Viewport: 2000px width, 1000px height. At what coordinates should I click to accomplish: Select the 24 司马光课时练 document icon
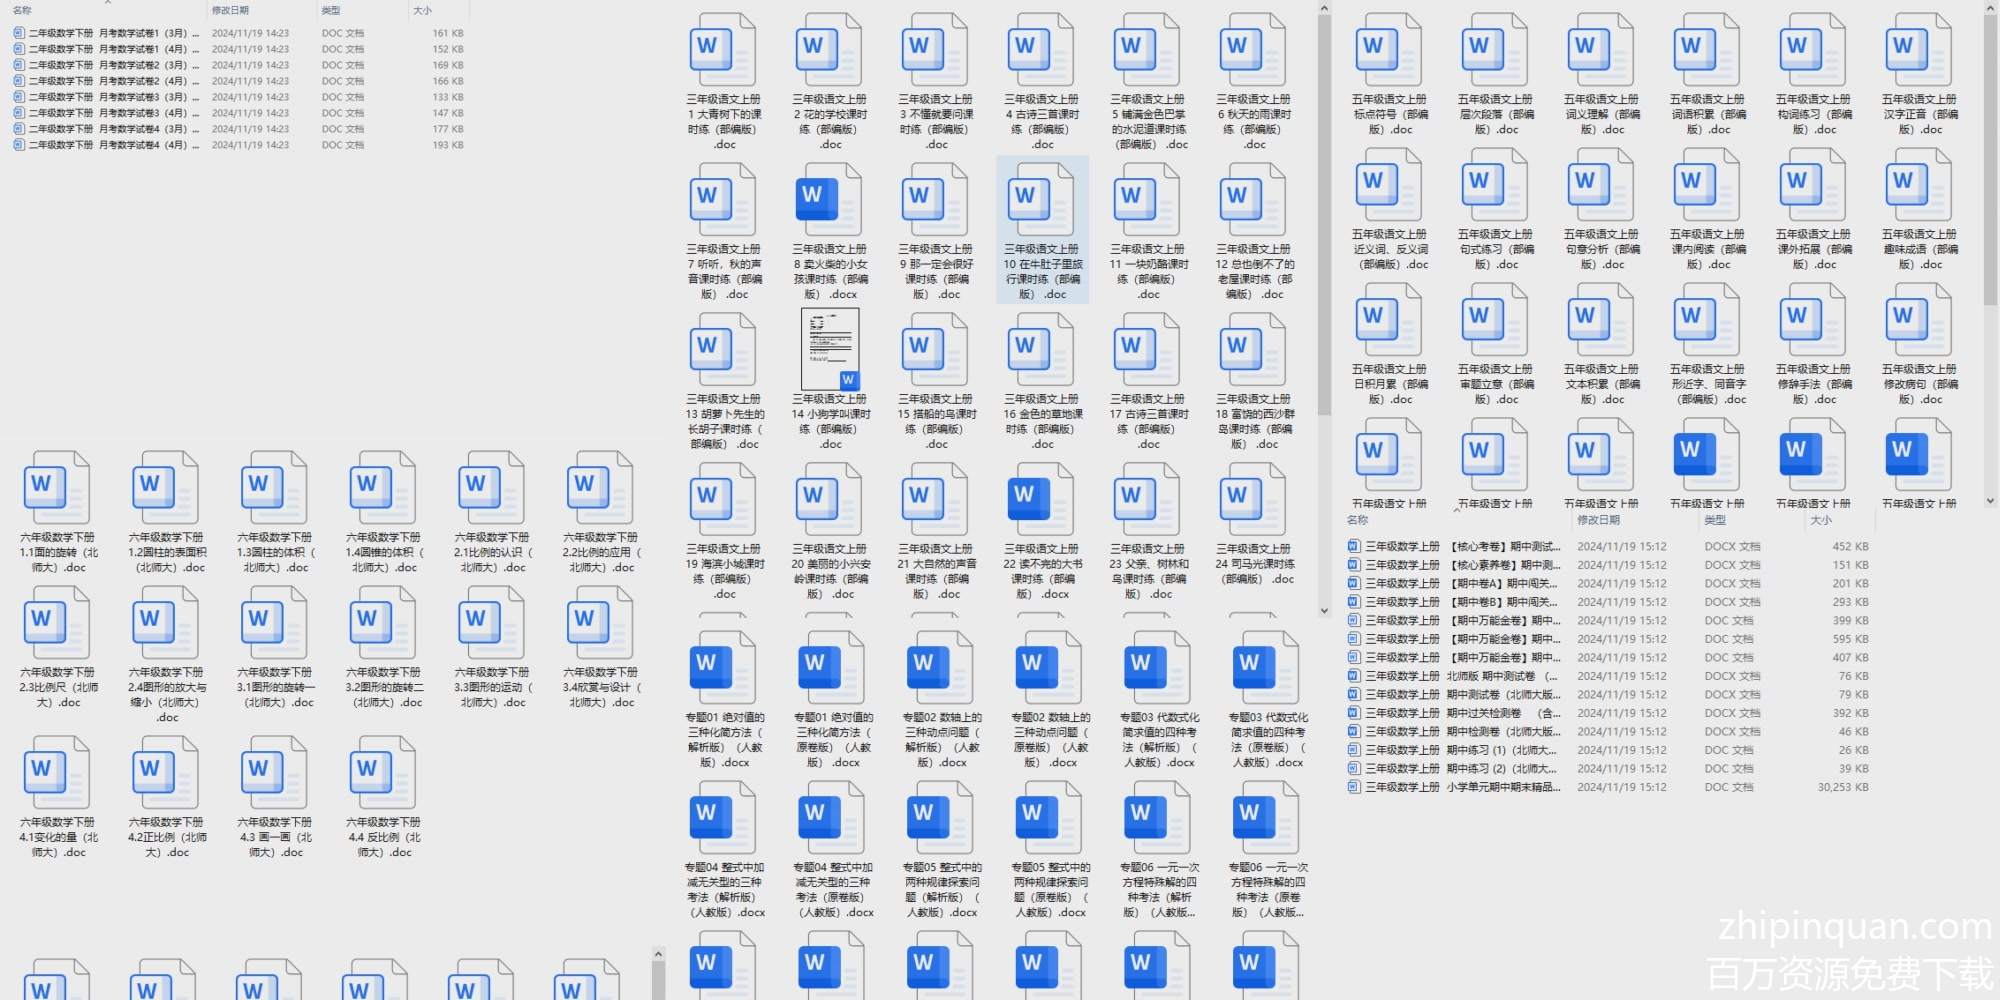pyautogui.click(x=1253, y=500)
